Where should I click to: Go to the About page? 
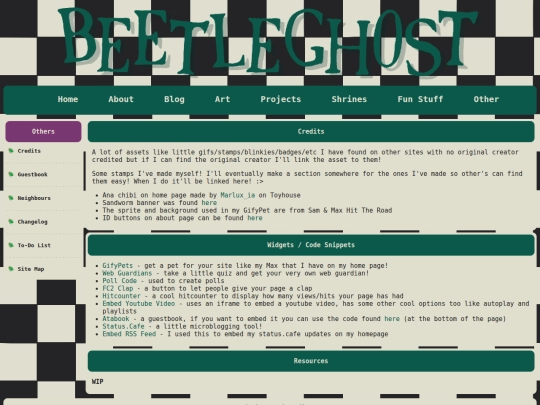121,99
